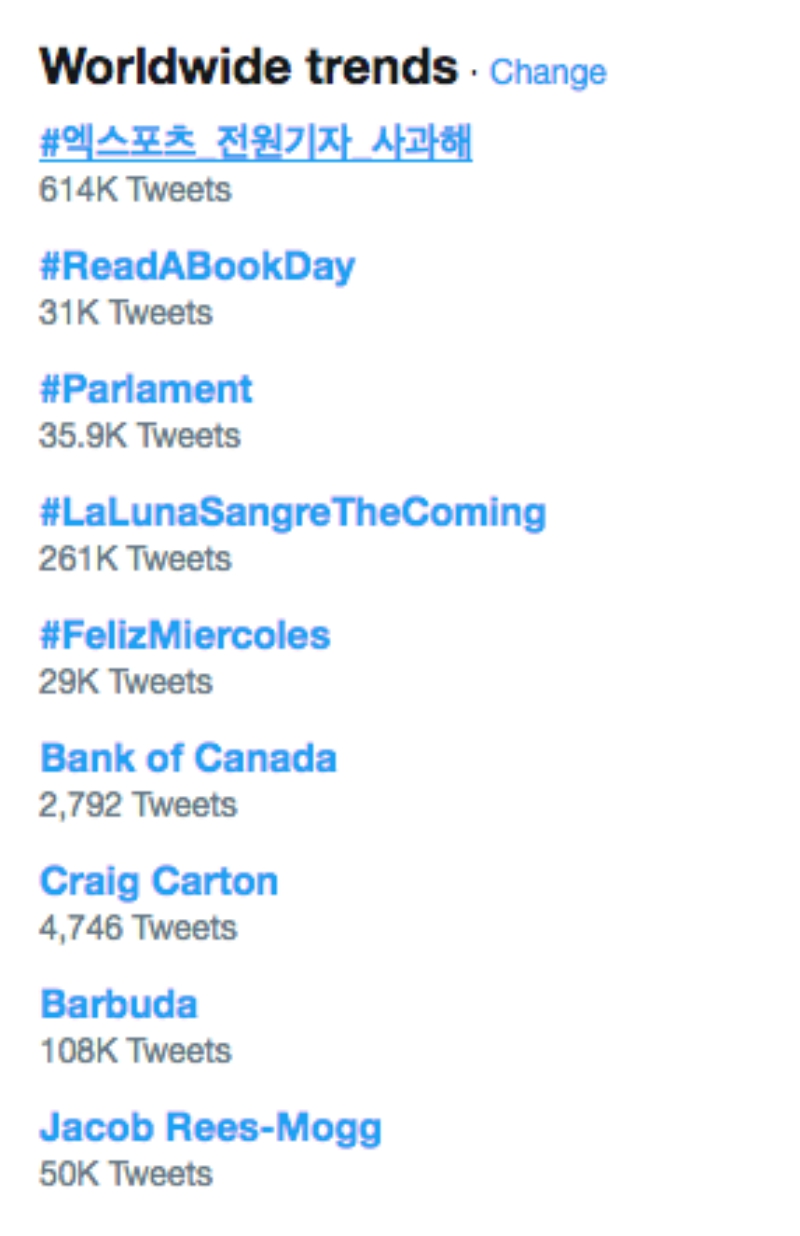Click the 108K Tweets count text
The height and width of the screenshot is (1236, 800).
(135, 1050)
